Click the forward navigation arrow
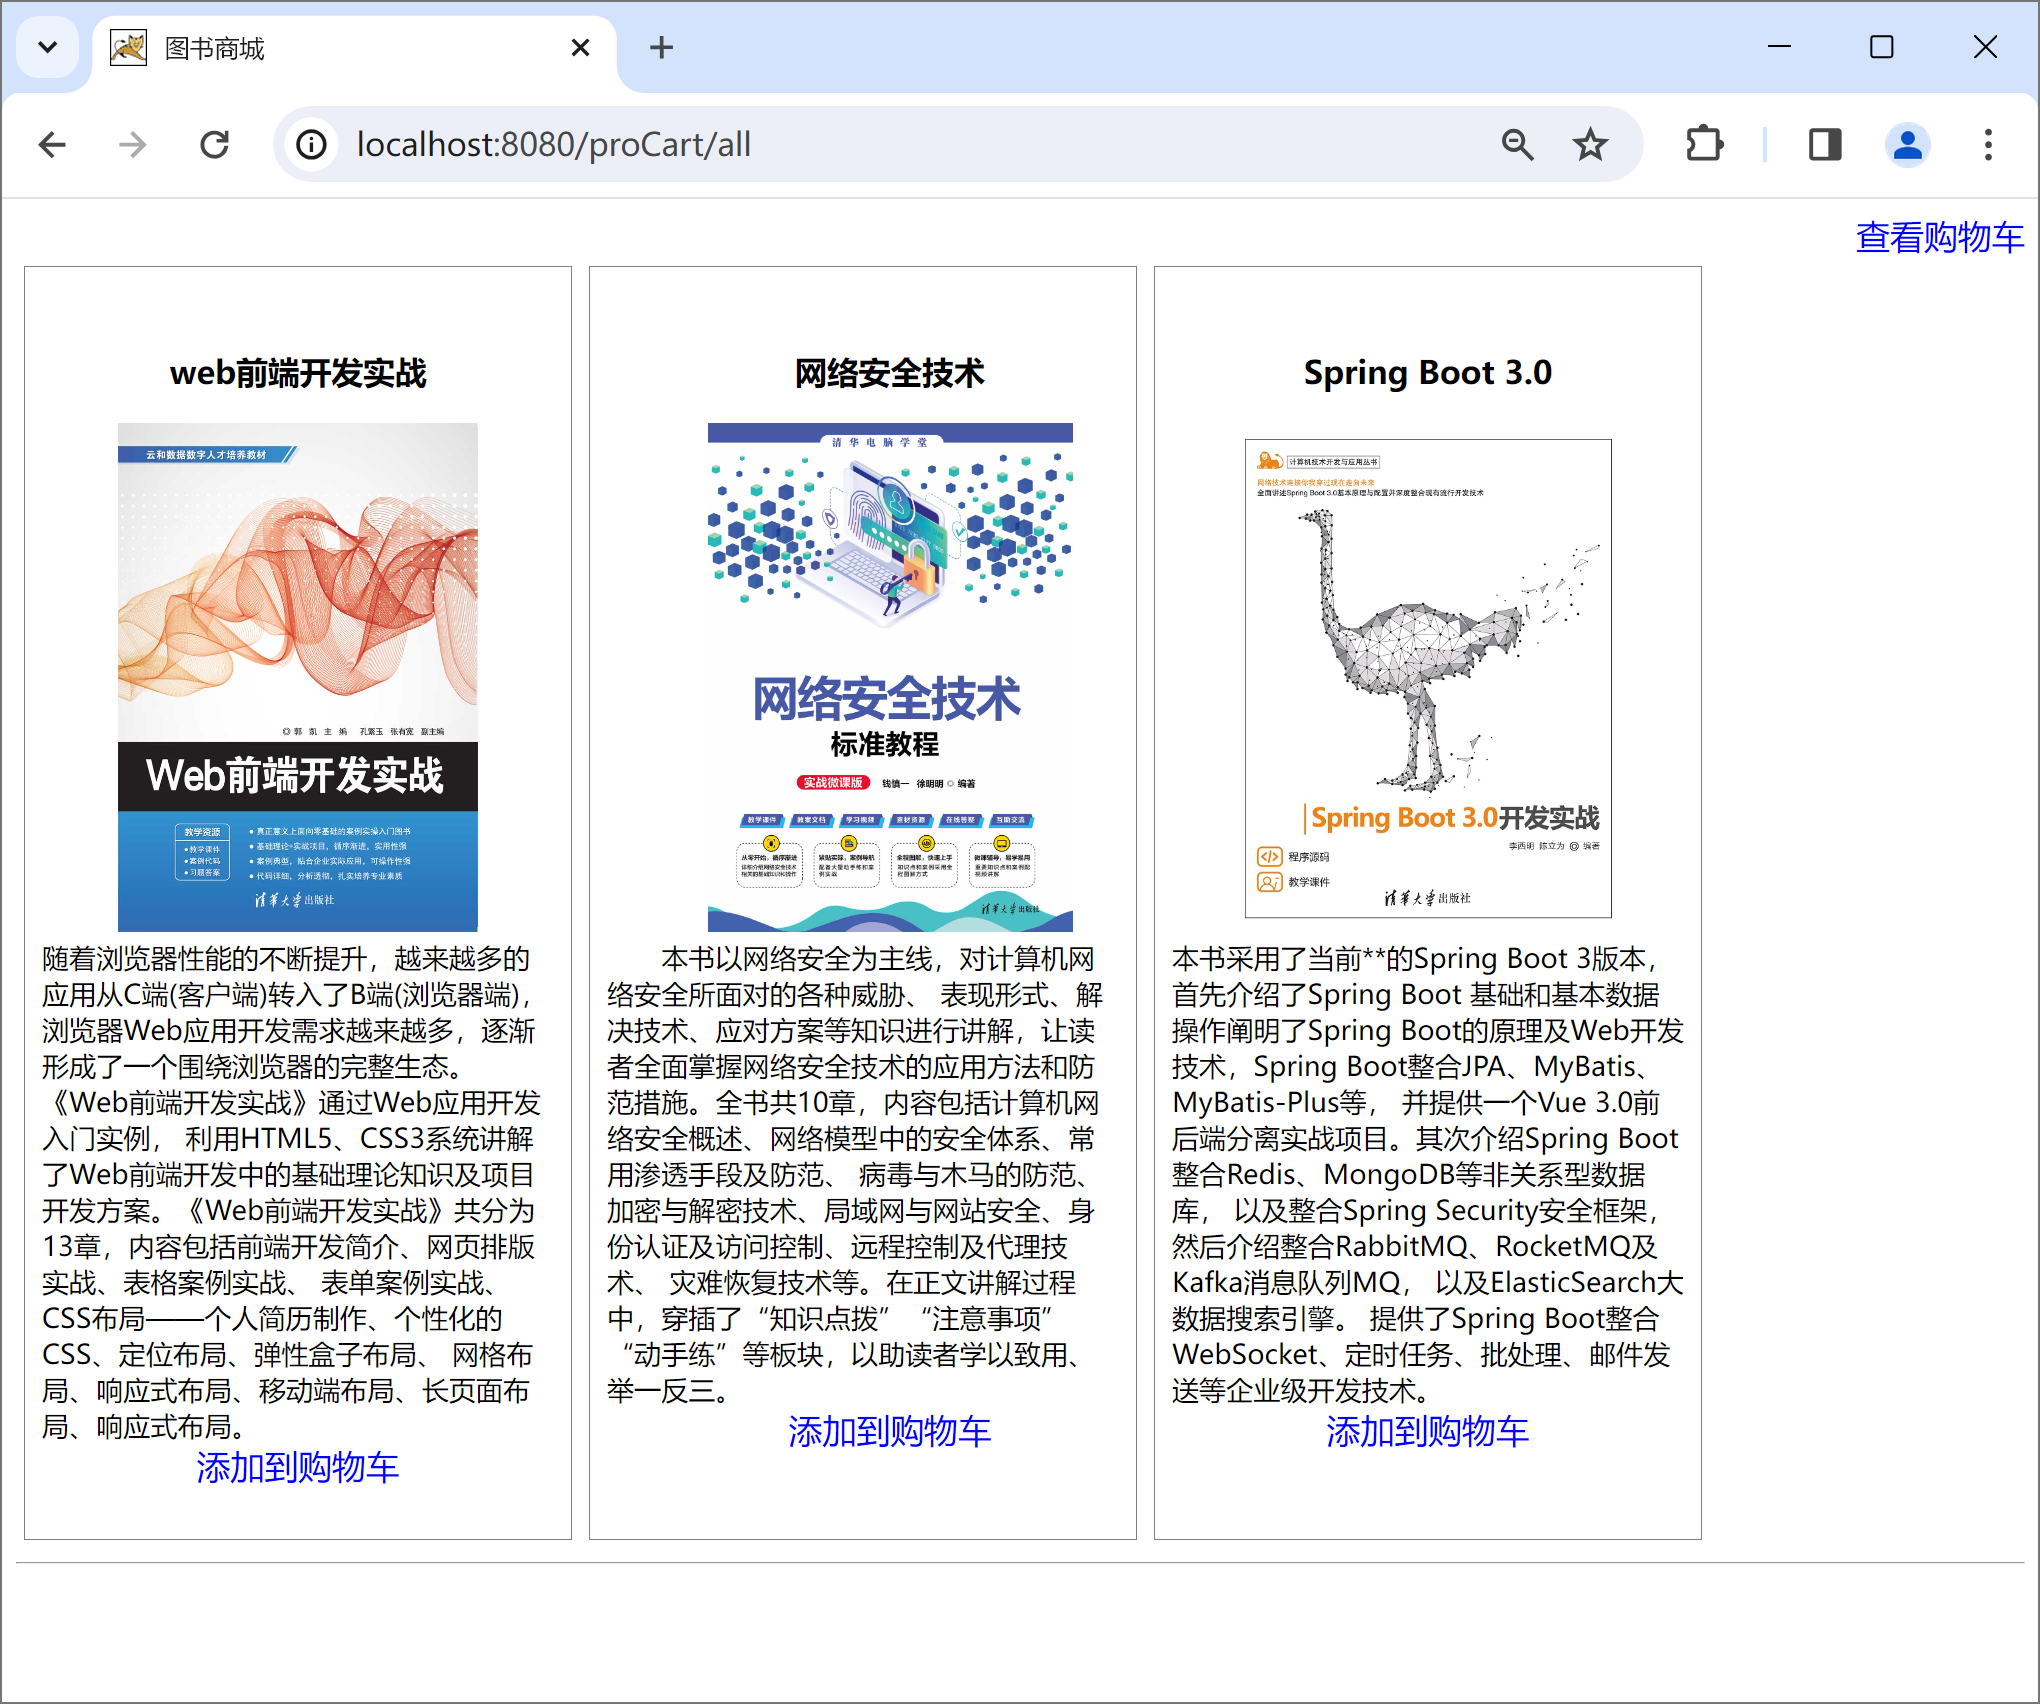This screenshot has height=1704, width=2040. 132,145
